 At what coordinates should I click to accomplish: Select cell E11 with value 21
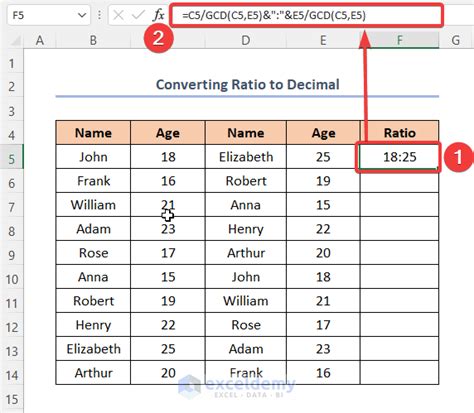[x=323, y=301]
